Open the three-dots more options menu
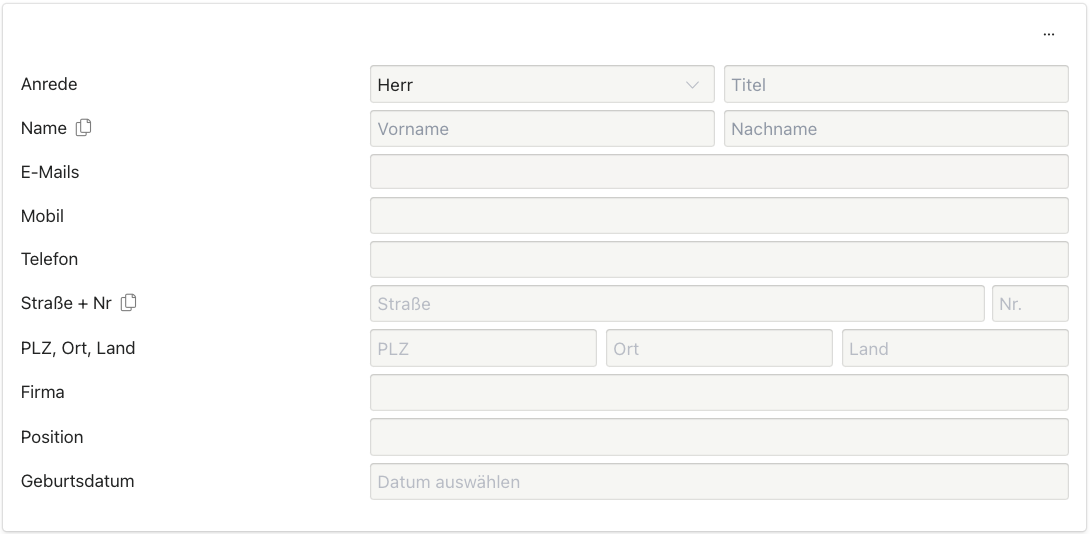The width and height of the screenshot is (1090, 534). (x=1048, y=34)
